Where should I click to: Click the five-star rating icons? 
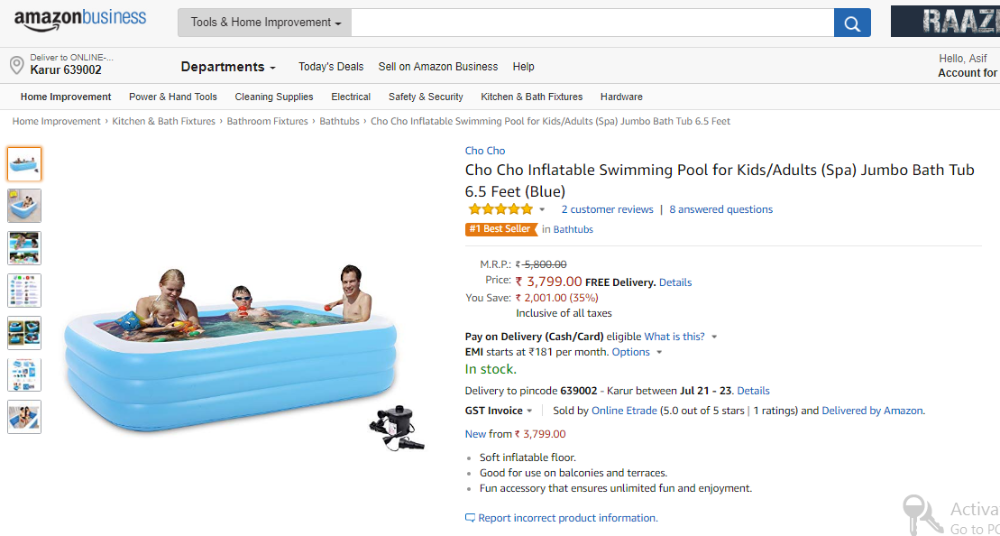coord(500,210)
